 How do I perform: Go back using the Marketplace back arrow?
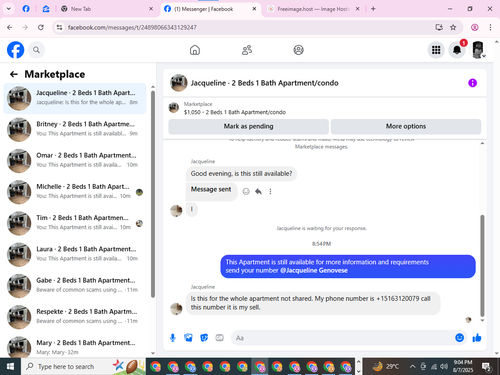click(x=14, y=74)
